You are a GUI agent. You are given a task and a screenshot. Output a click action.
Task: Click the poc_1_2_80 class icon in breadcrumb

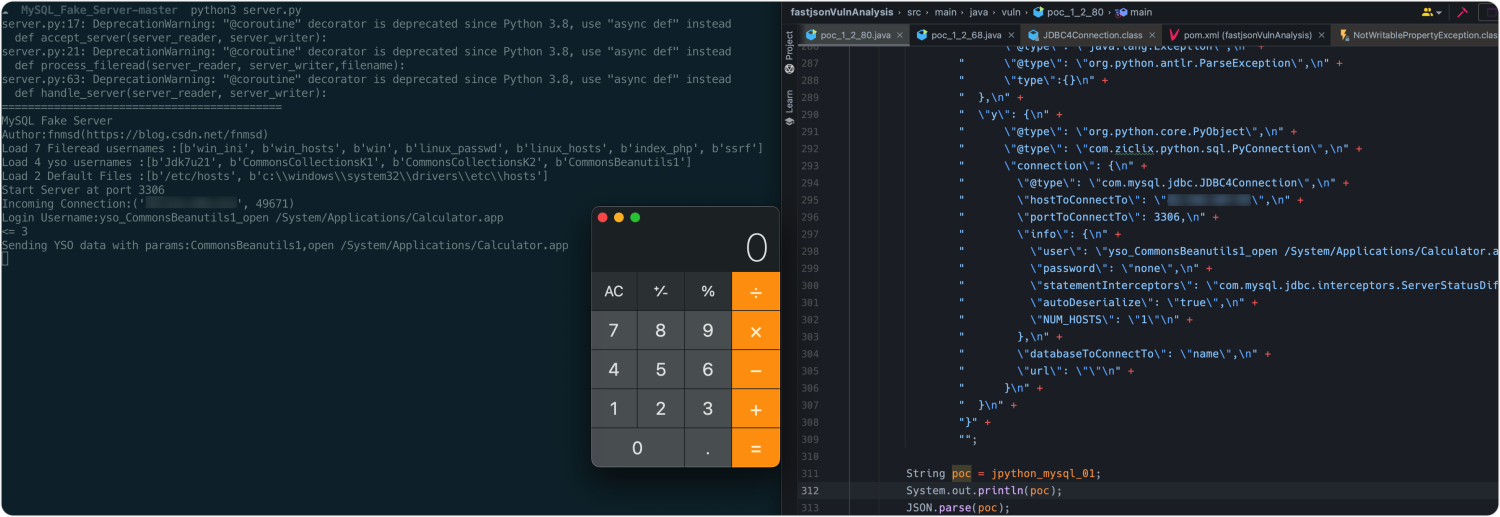tap(1038, 12)
